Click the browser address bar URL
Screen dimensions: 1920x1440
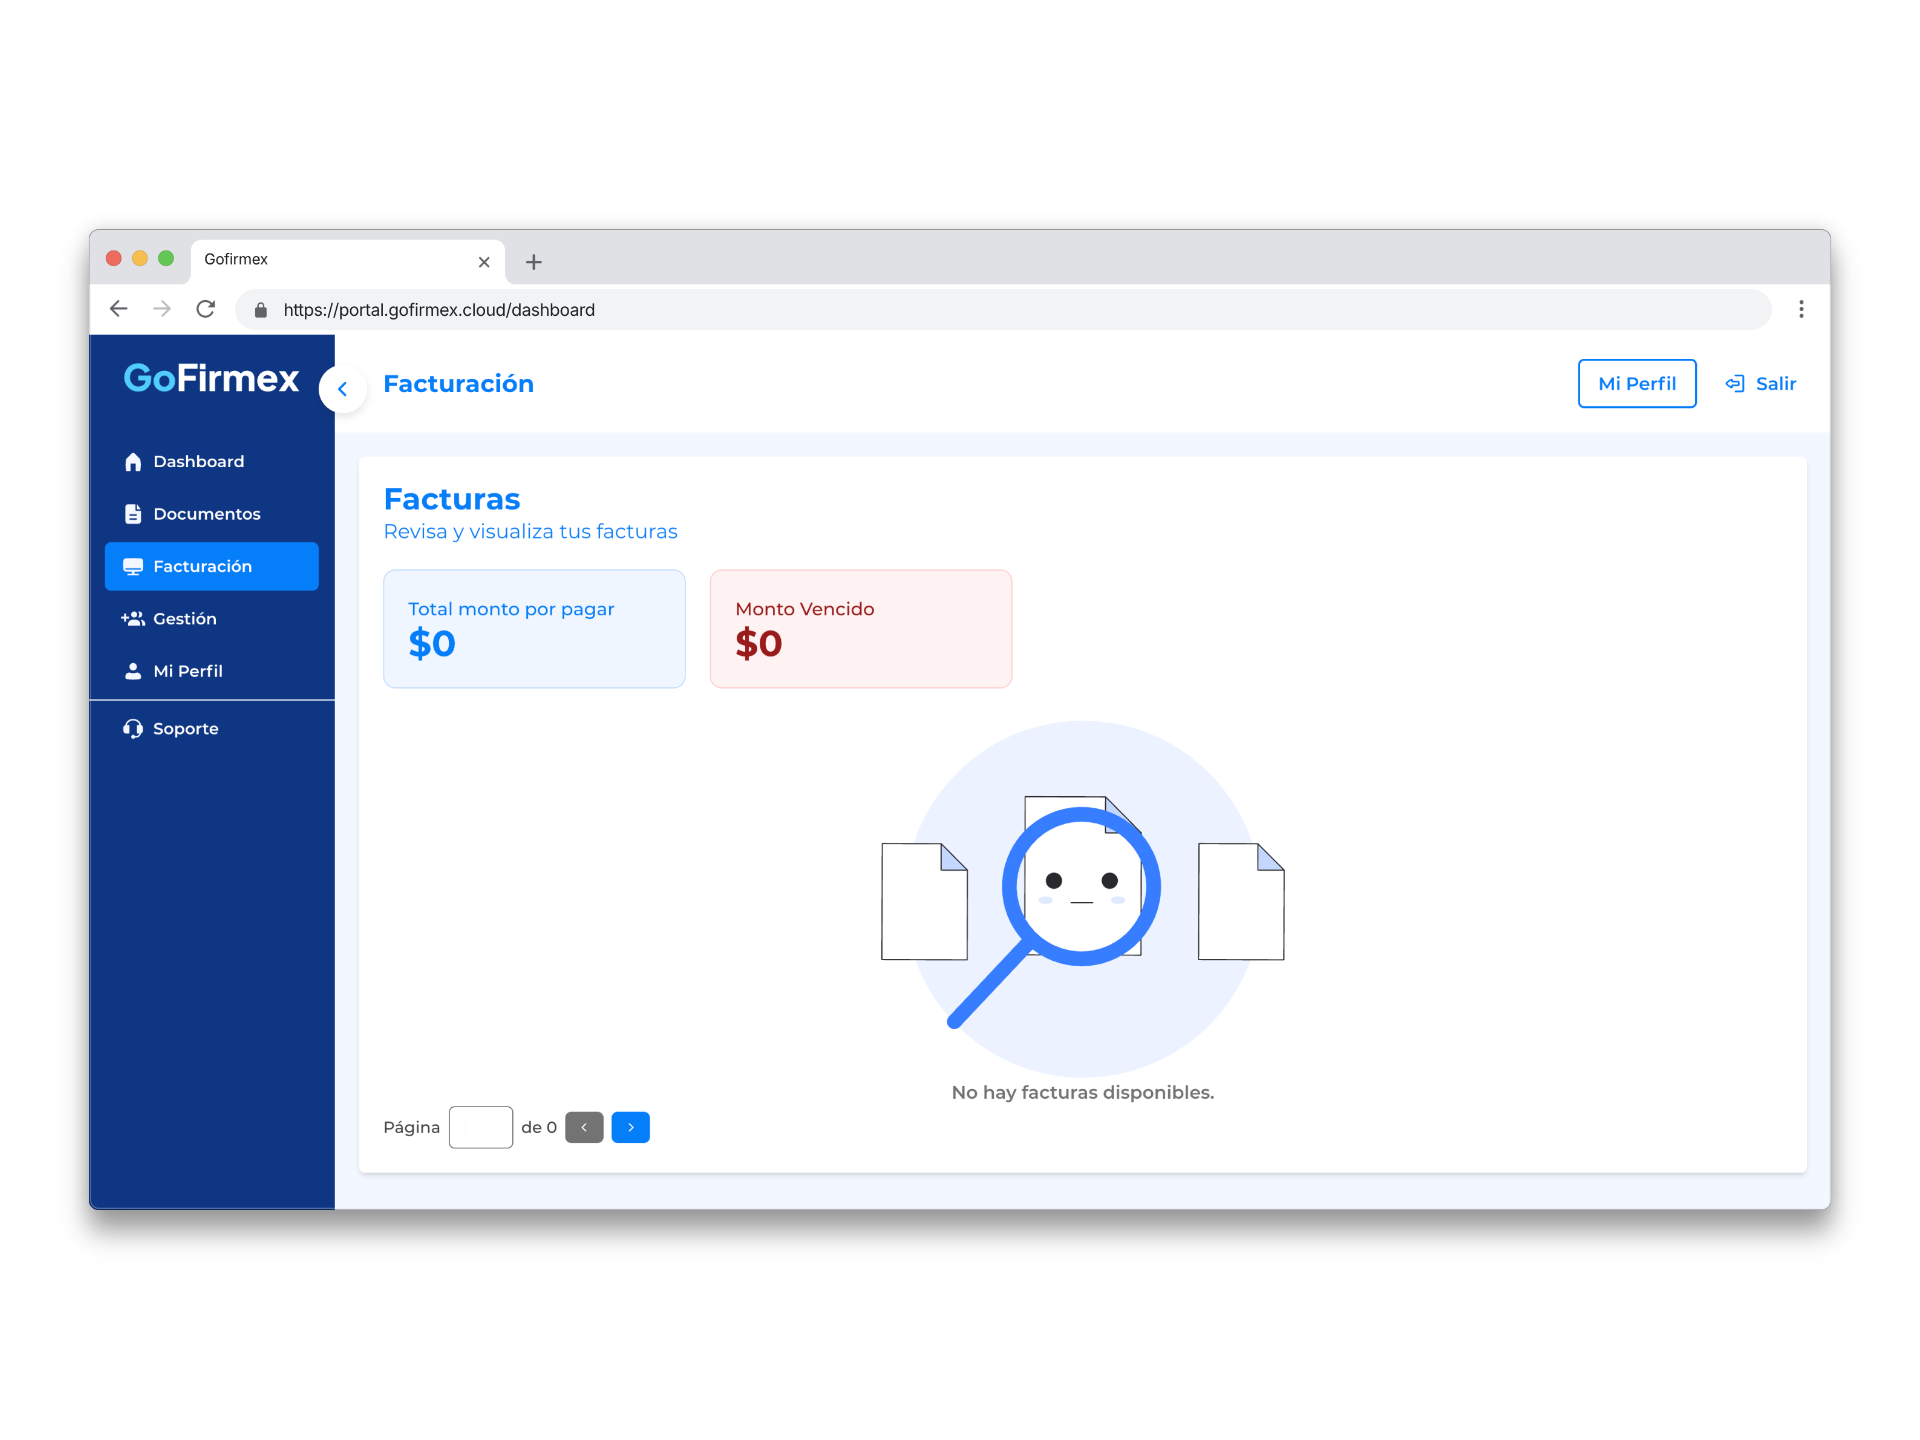[439, 310]
